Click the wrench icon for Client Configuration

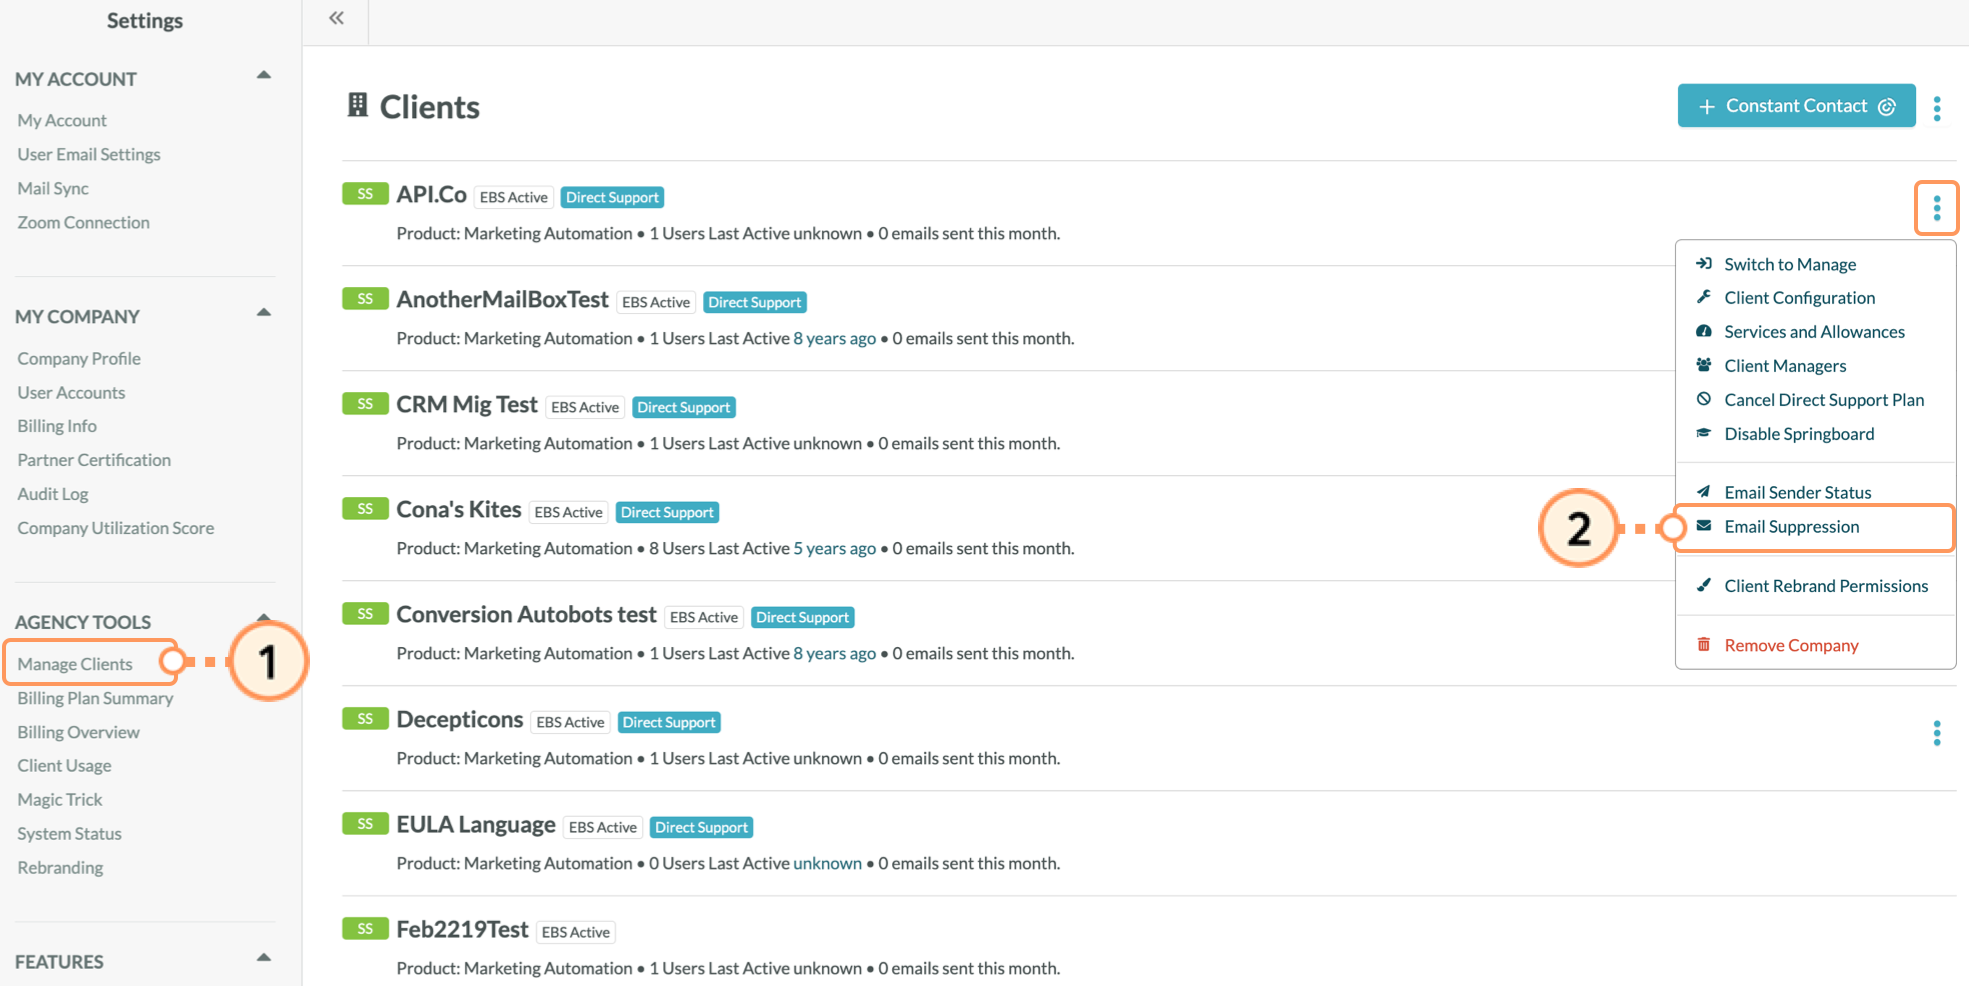(x=1704, y=297)
